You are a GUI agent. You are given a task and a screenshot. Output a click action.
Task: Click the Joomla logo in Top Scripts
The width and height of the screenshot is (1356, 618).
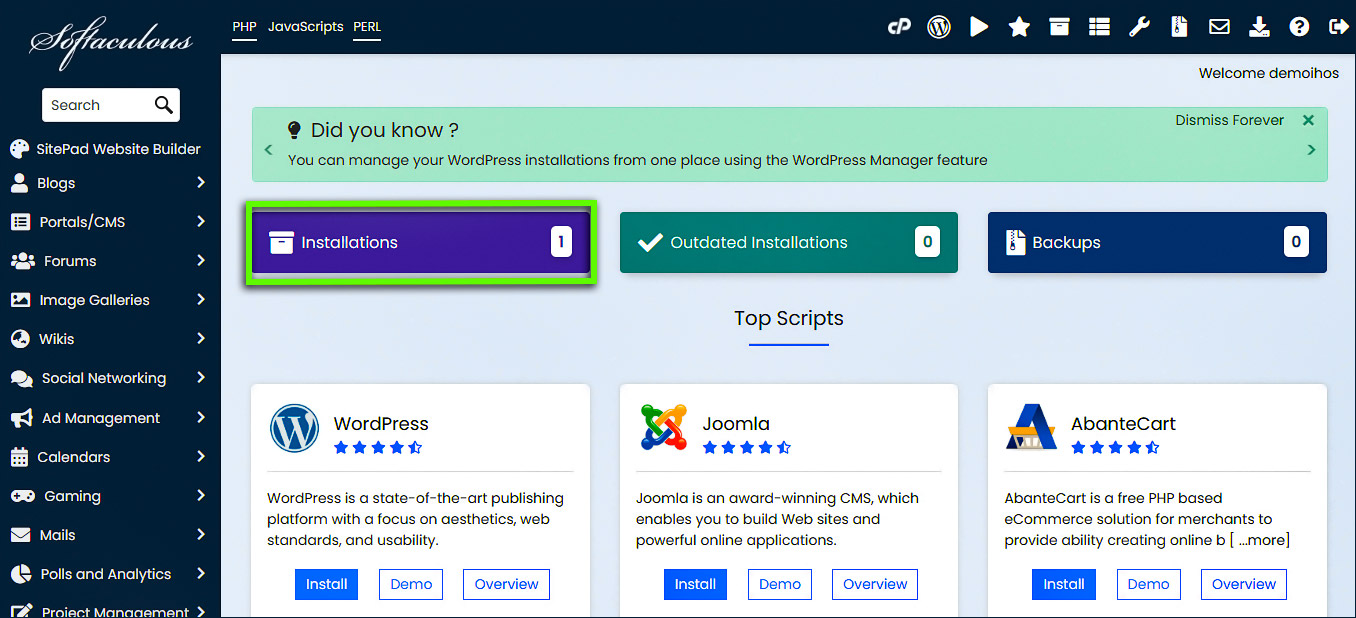[663, 428]
